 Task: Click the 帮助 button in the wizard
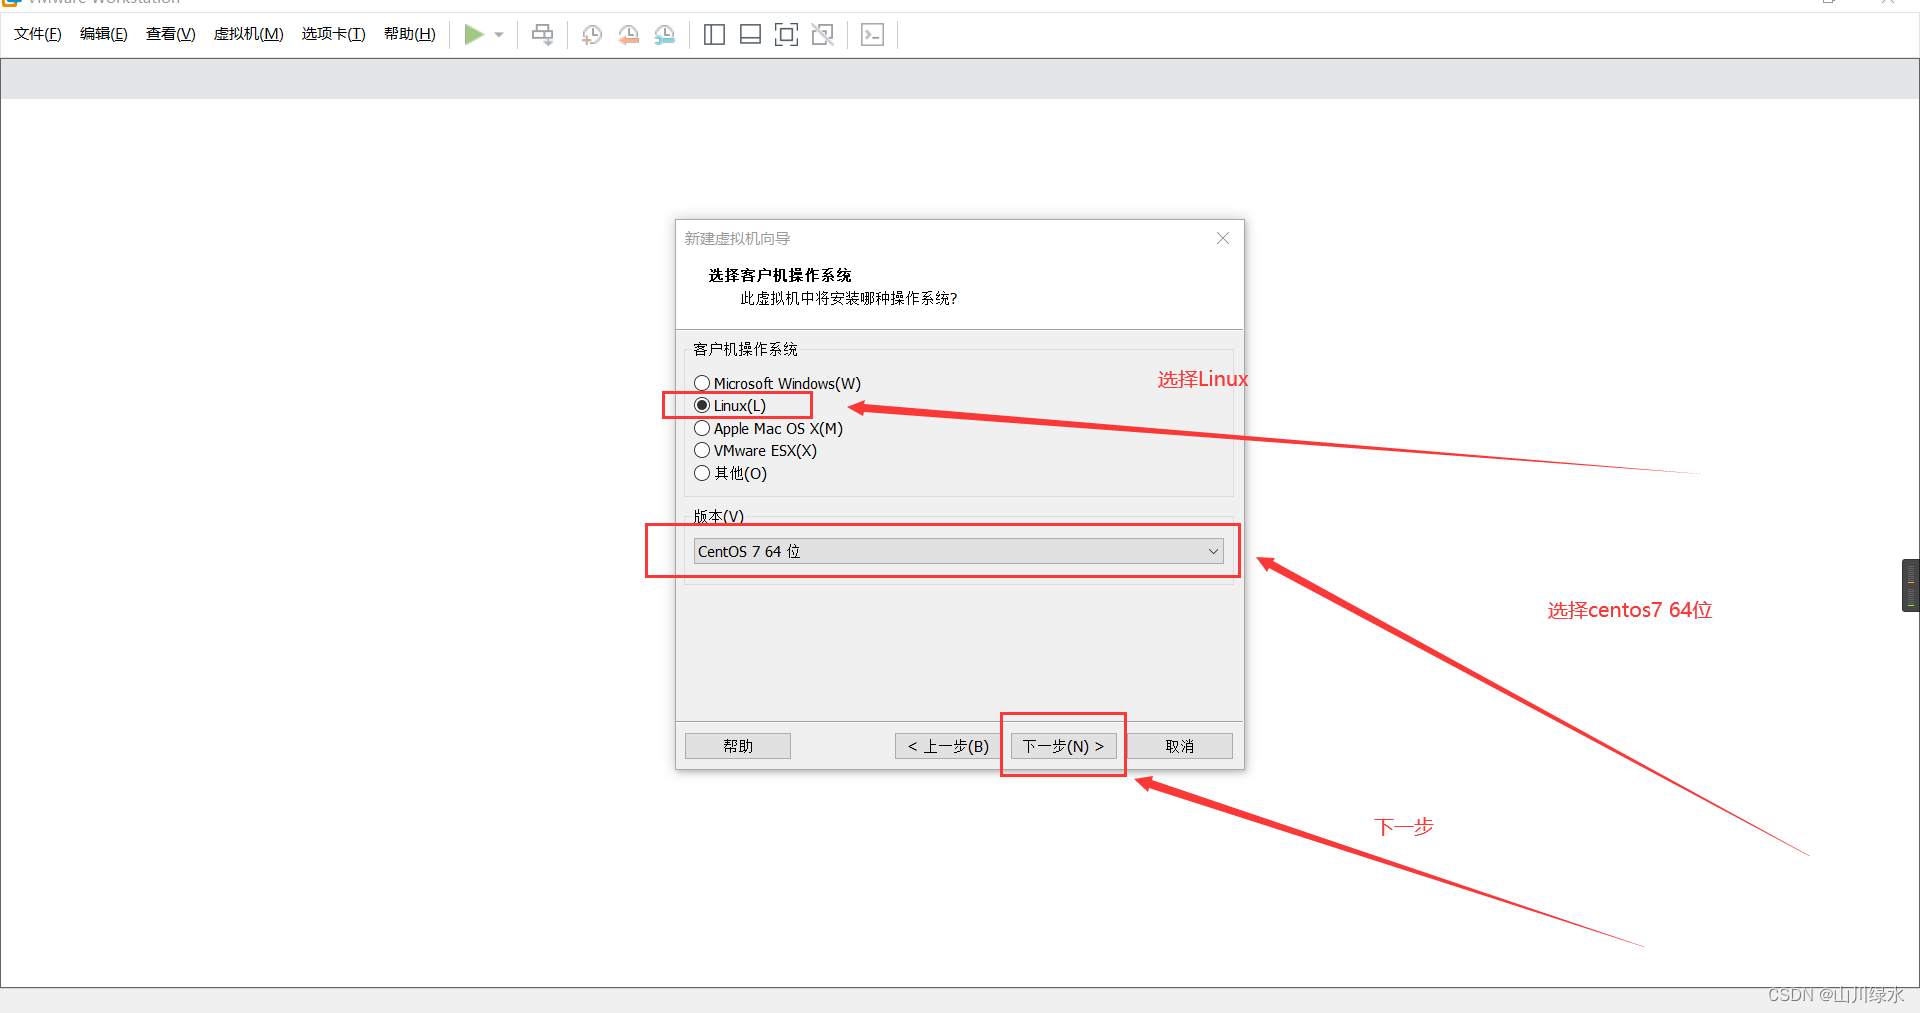click(738, 746)
